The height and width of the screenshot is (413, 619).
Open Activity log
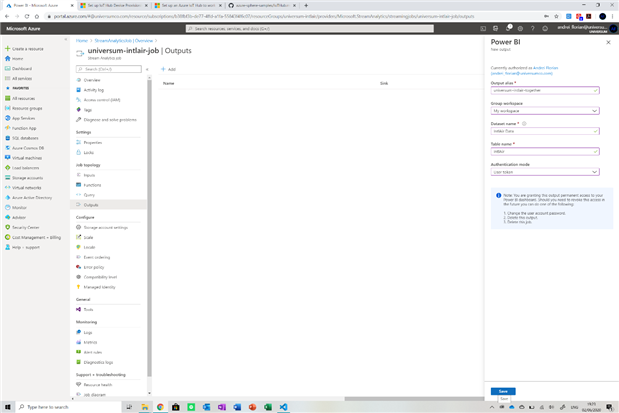(94, 90)
